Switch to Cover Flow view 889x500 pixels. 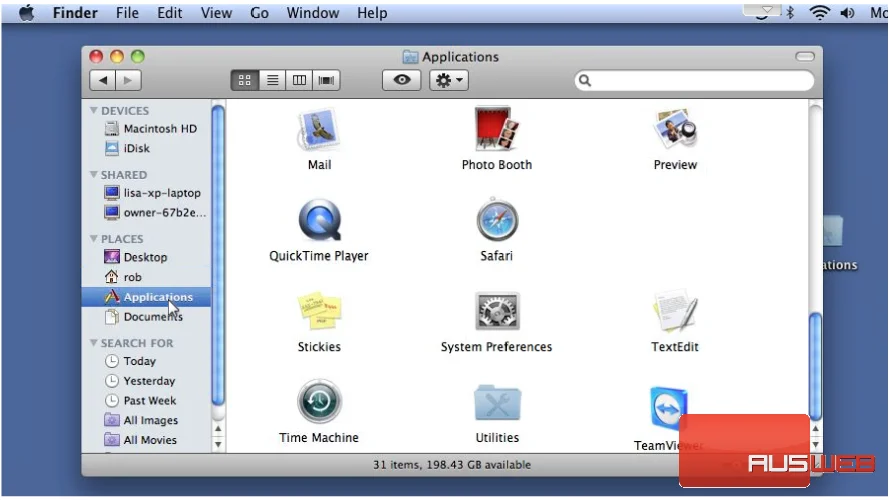[327, 80]
